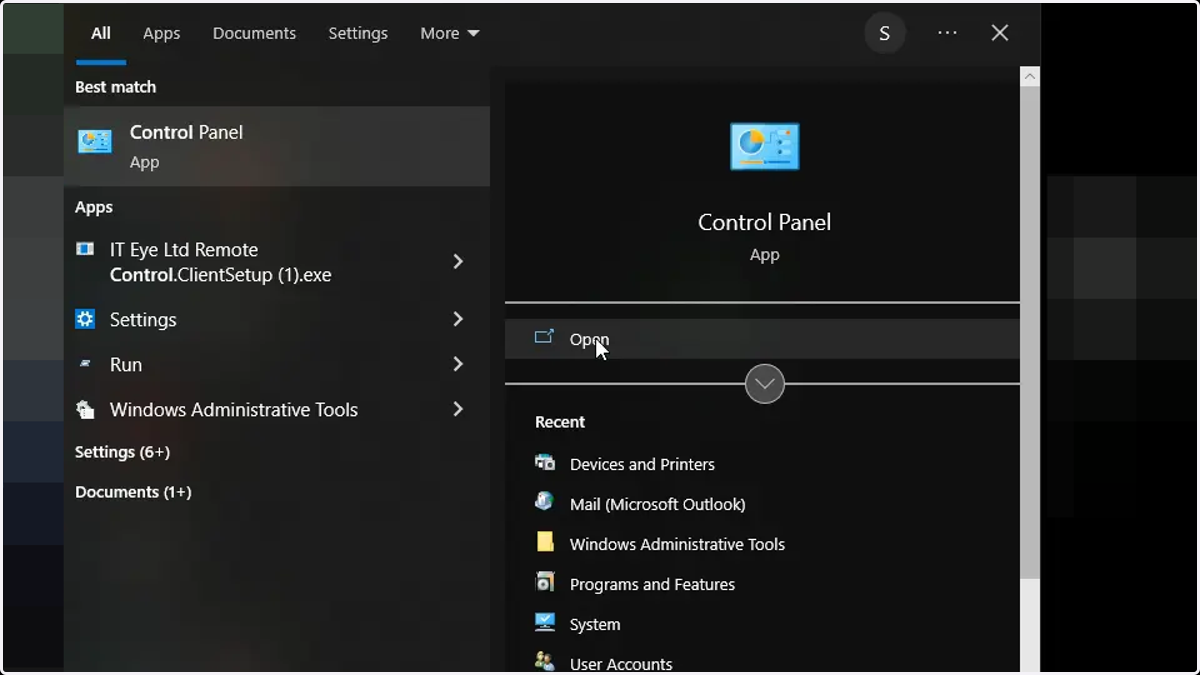Click the User Accounts icon
Screen dimensions: 1200x675
(x=545, y=661)
